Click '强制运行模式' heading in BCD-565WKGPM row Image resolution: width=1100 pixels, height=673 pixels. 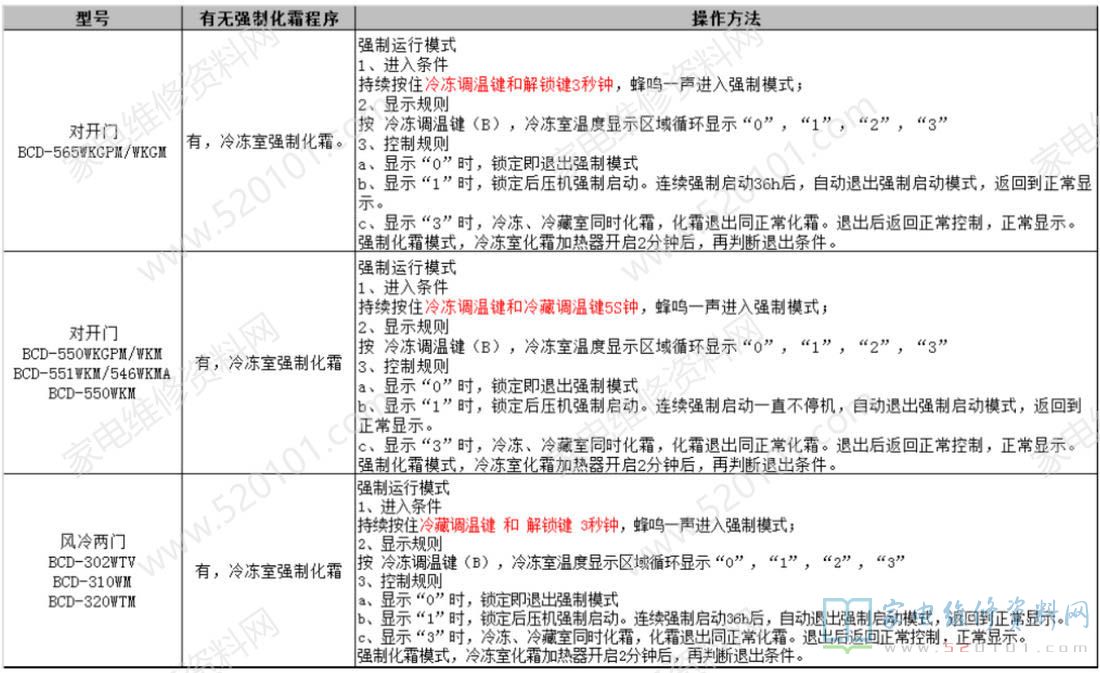click(407, 45)
